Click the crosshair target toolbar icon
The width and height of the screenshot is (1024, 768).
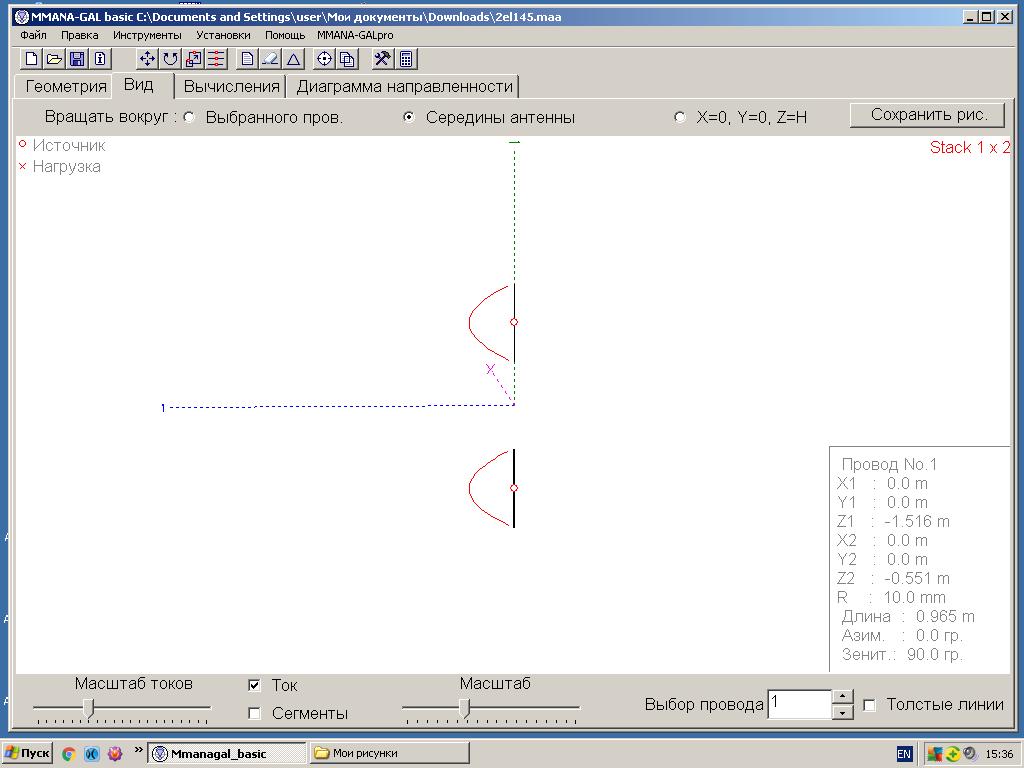(324, 59)
